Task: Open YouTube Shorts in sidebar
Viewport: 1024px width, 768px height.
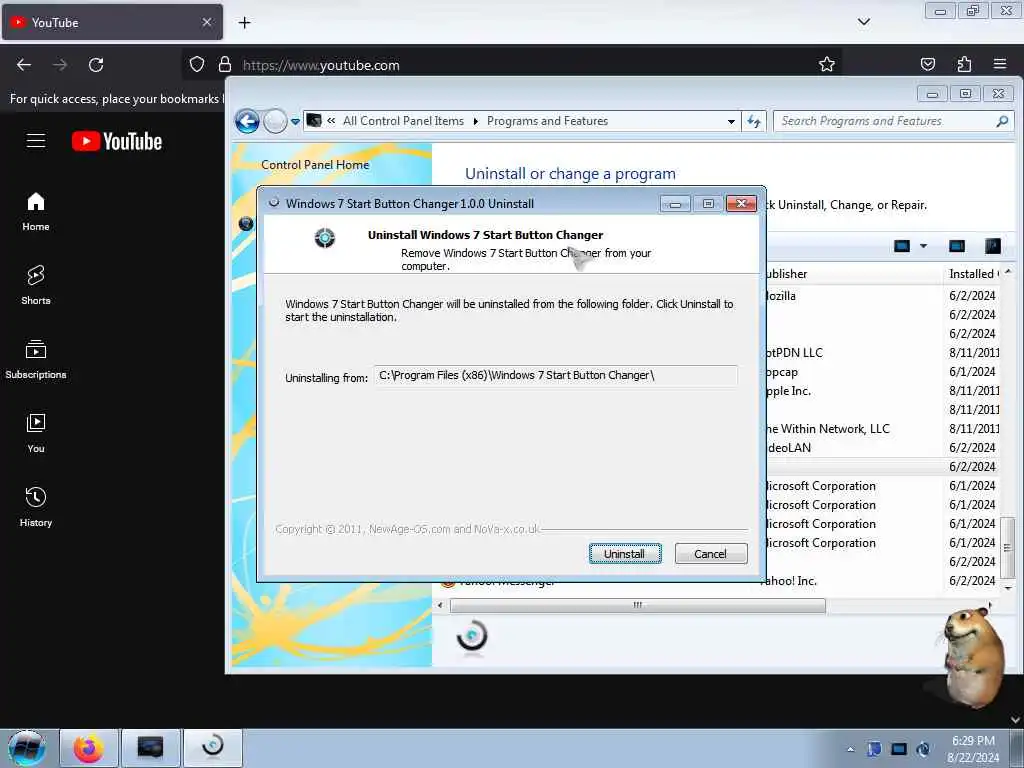Action: (x=36, y=285)
